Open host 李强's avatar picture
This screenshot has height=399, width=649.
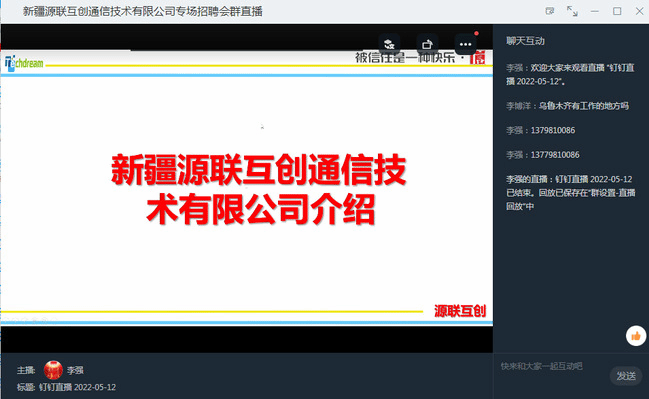53,370
